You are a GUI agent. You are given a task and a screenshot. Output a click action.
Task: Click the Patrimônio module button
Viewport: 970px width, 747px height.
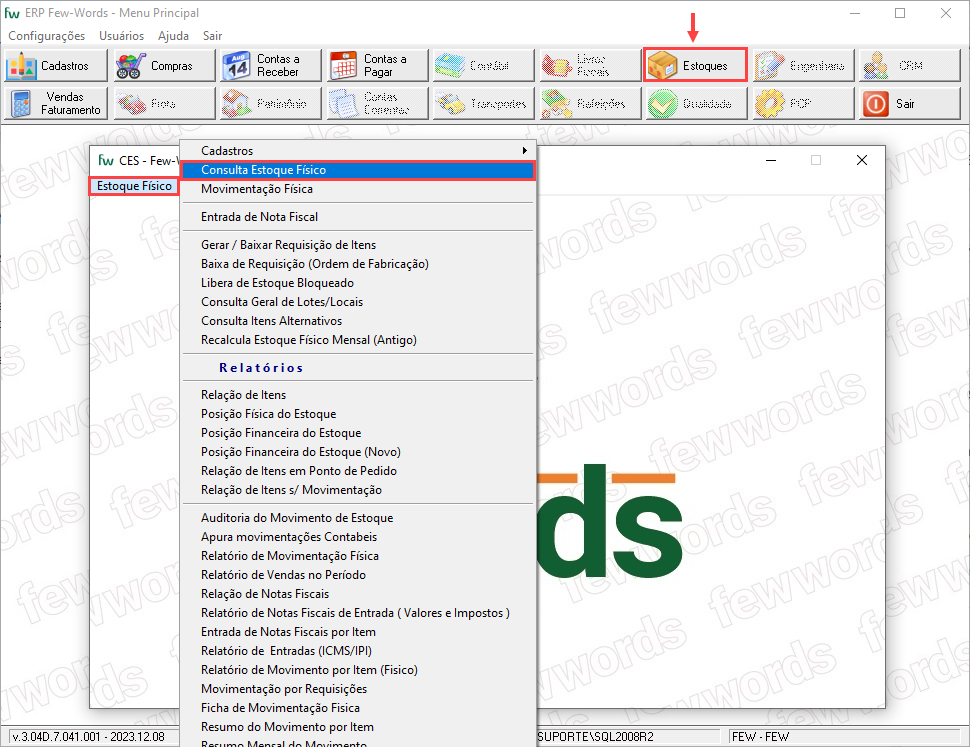[271, 103]
